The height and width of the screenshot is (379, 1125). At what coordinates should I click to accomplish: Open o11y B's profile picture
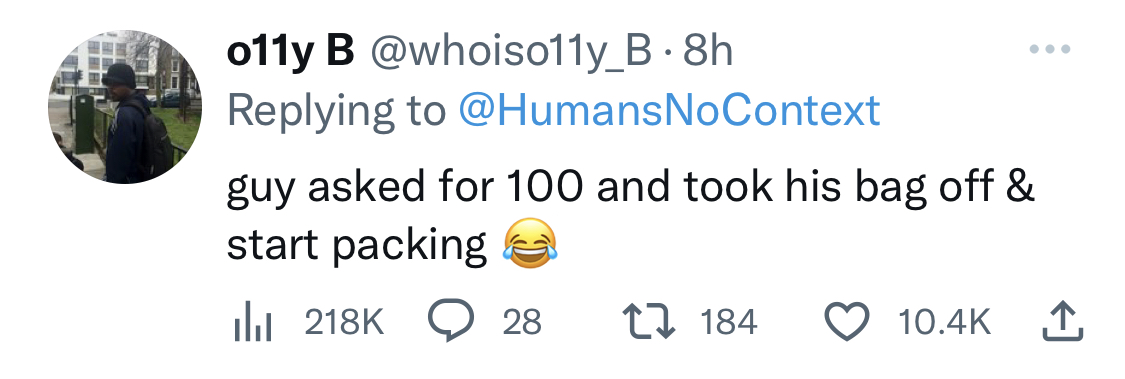[125, 106]
